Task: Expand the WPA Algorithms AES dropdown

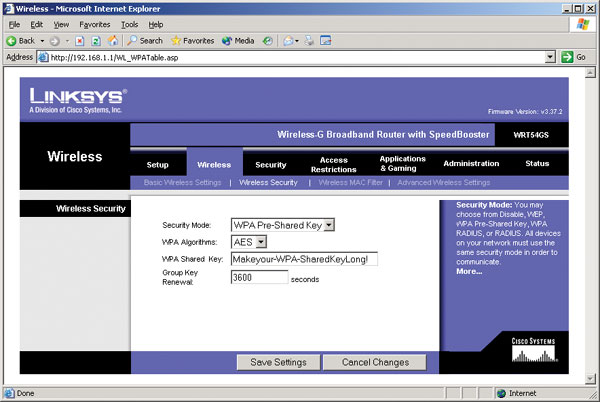Action: click(x=261, y=242)
